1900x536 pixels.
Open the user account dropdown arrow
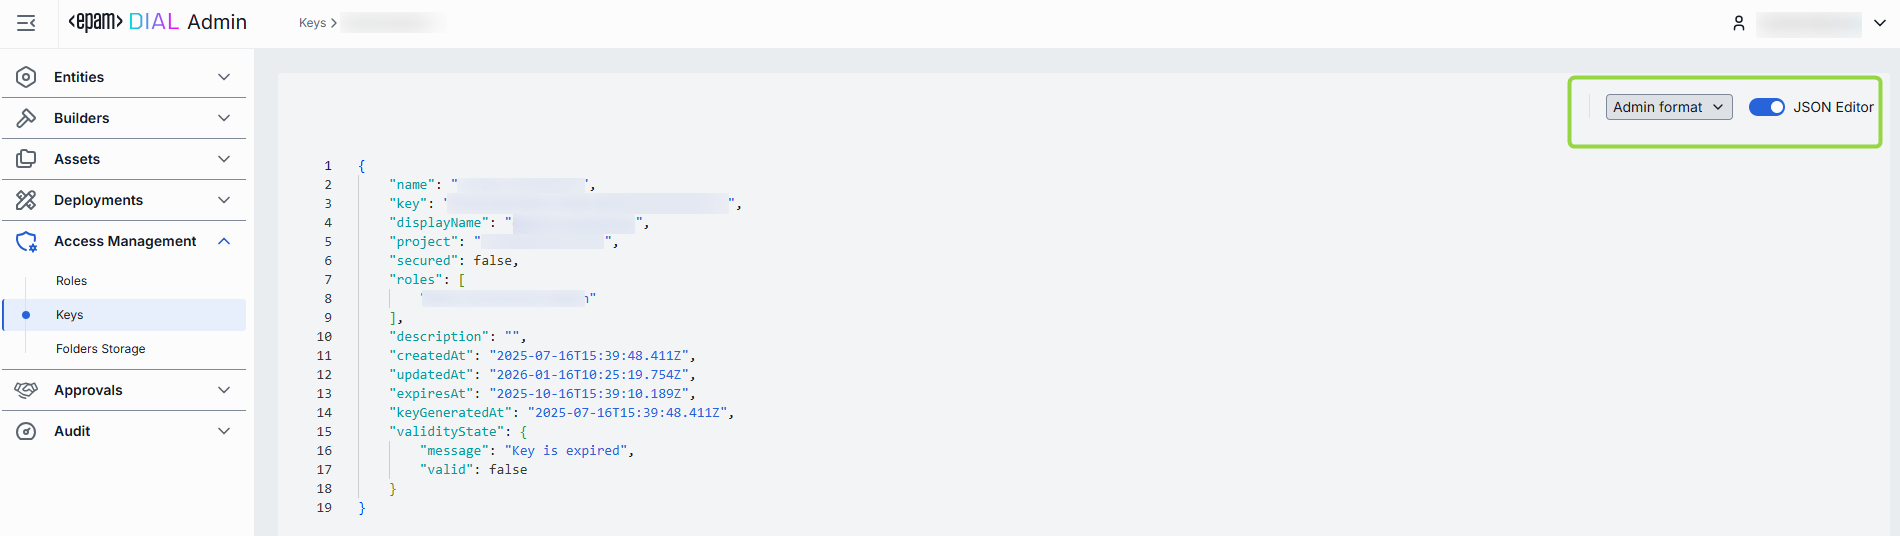point(1880,23)
